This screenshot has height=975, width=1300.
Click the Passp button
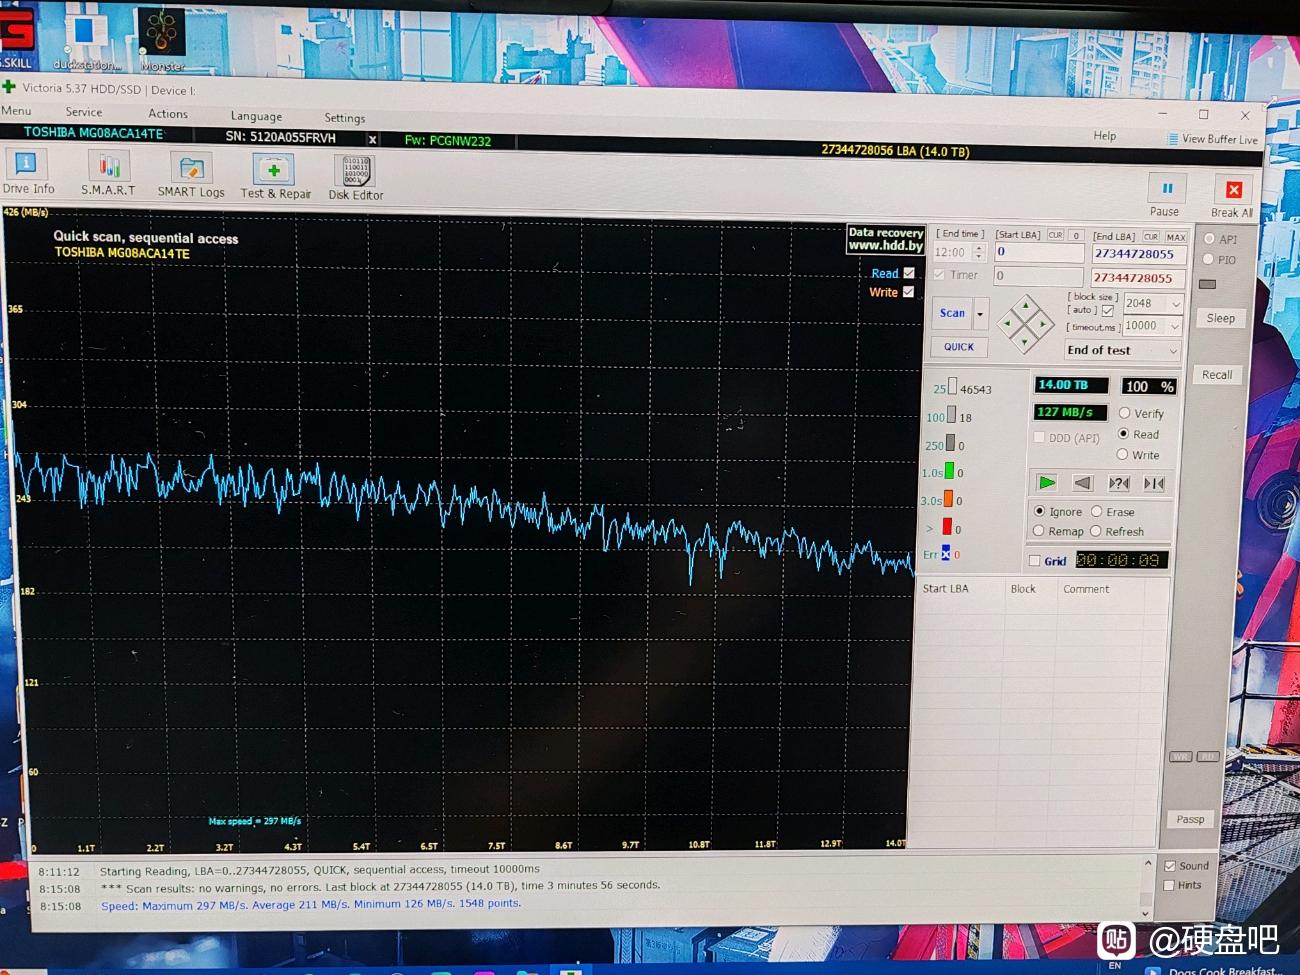[x=1190, y=819]
